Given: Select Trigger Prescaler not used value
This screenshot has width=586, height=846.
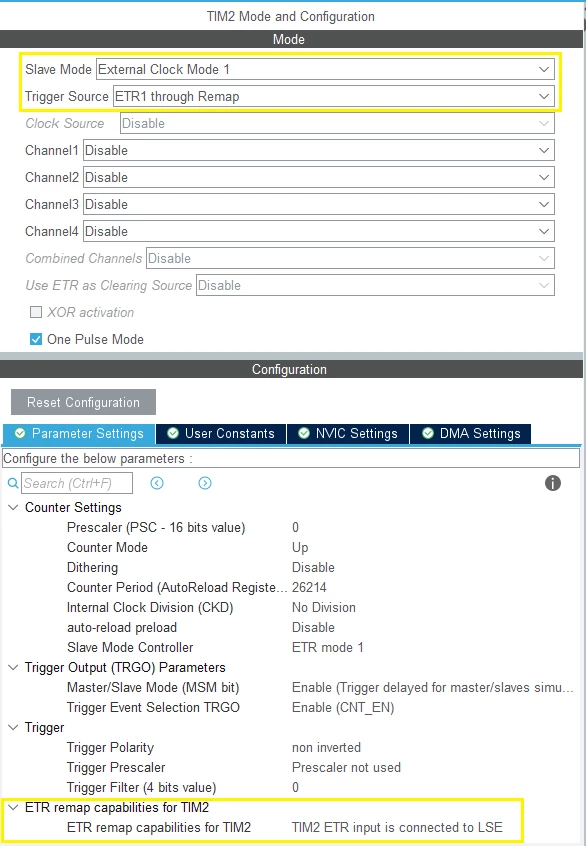Looking at the screenshot, I should pyautogui.click(x=346, y=767).
